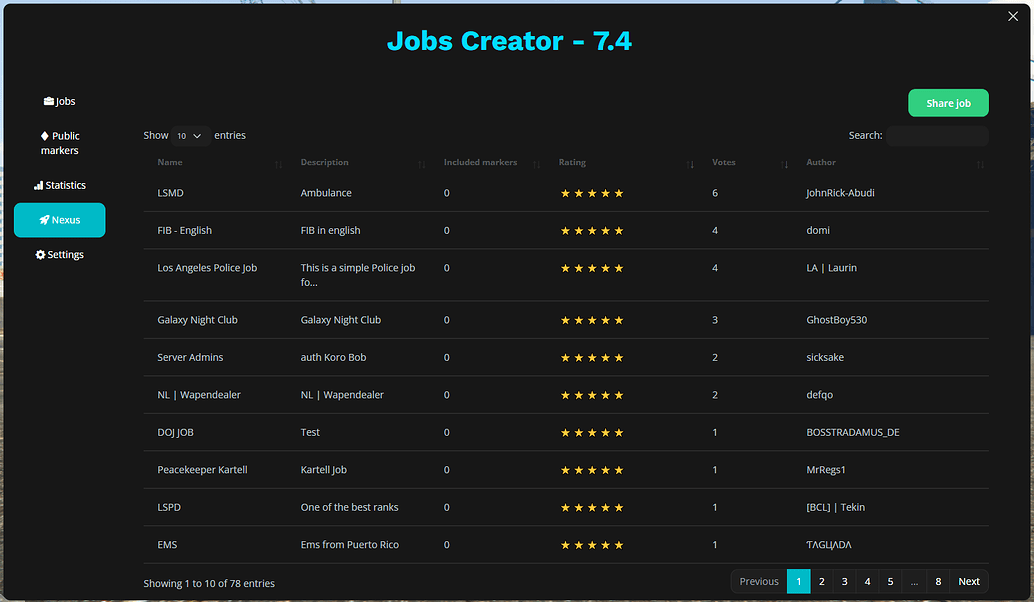Click the third star in the Server Admins rating

(x=591, y=357)
